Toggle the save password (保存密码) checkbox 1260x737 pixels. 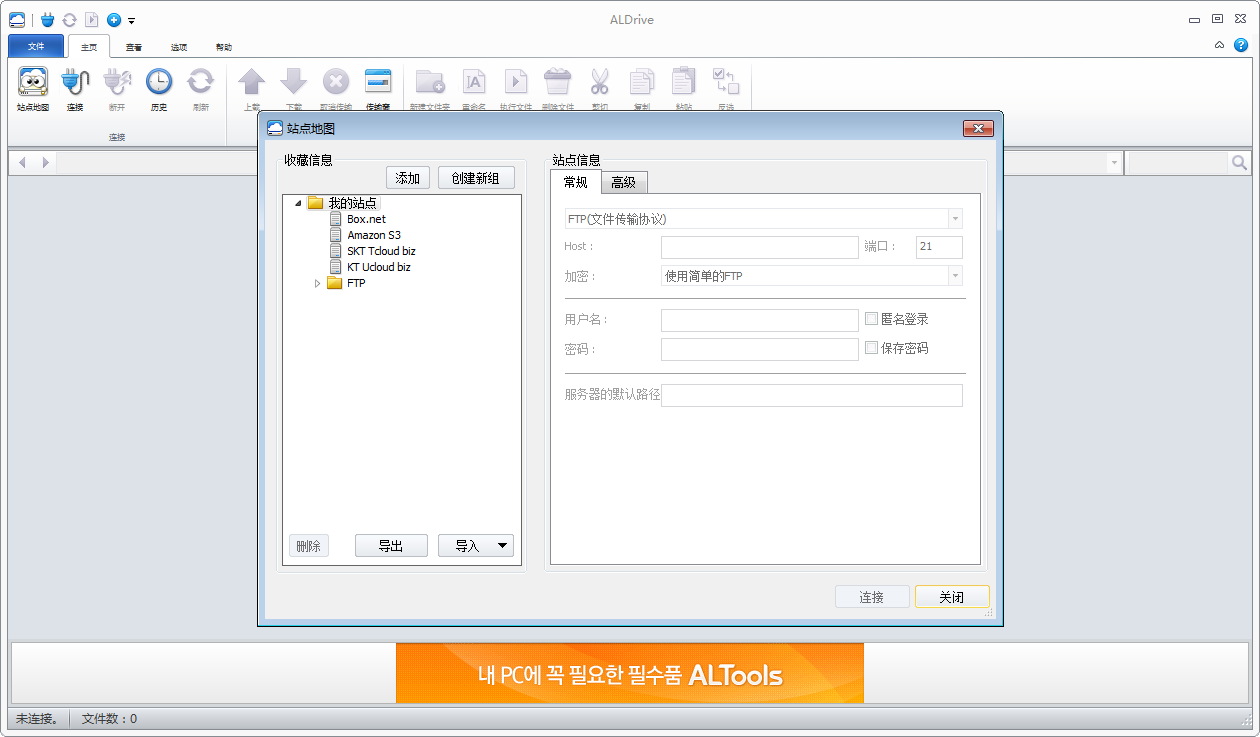[872, 348]
